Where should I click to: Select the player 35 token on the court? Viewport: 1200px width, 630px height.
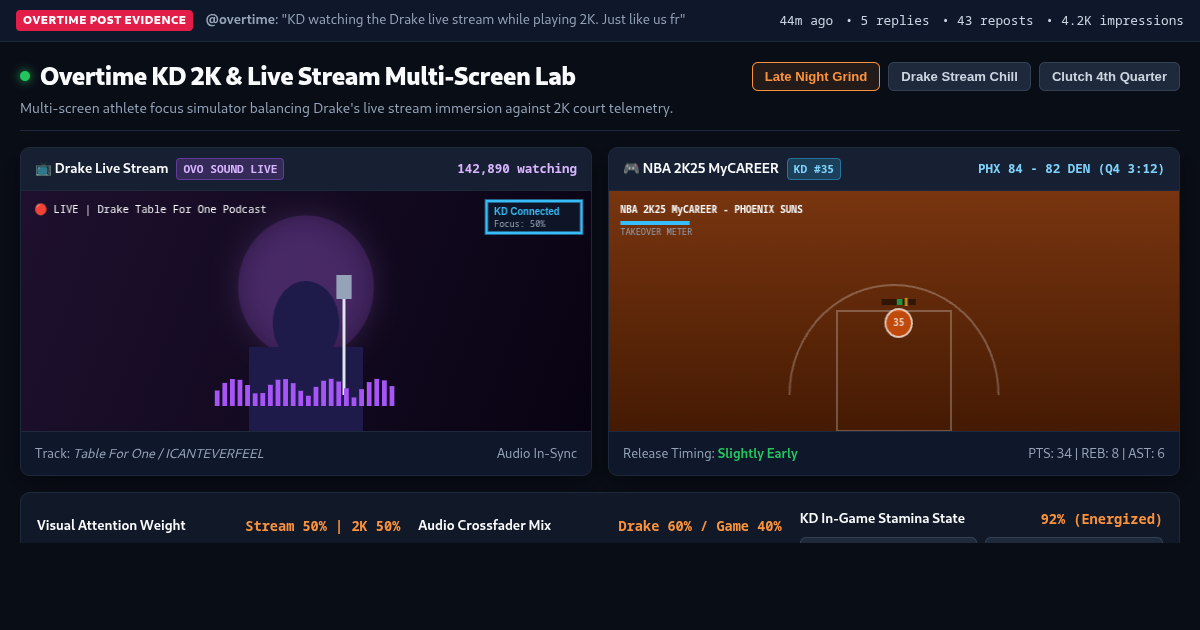click(x=898, y=322)
